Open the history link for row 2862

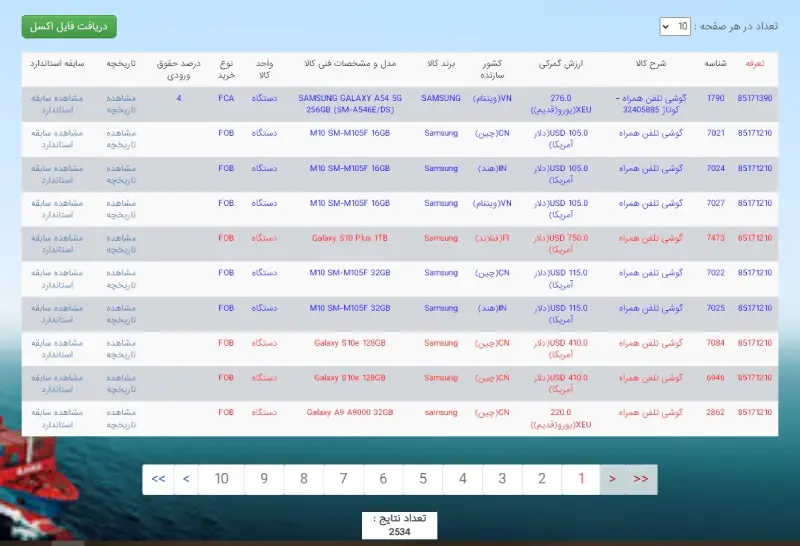(x=120, y=419)
